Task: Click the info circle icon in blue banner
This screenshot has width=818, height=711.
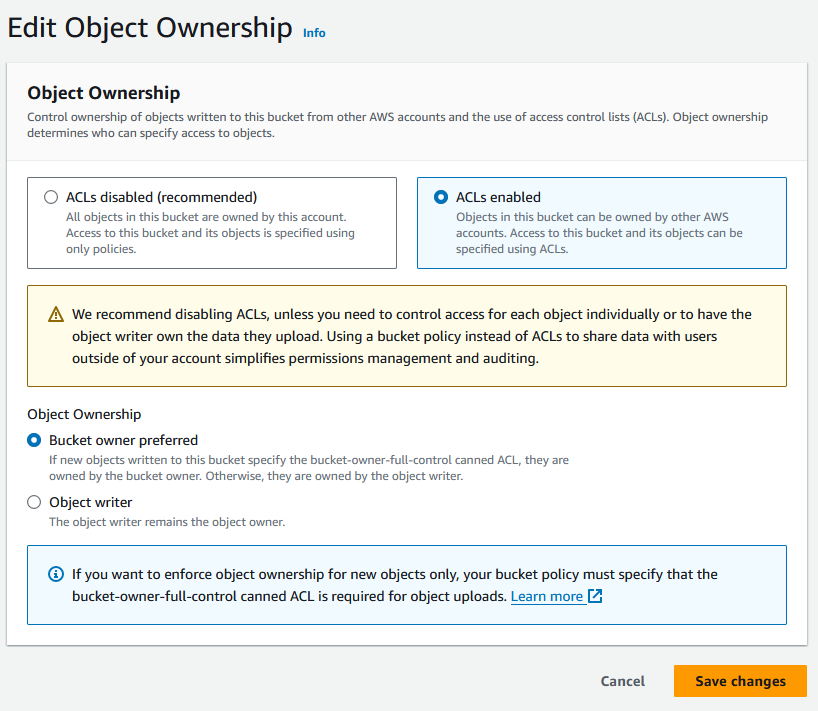Action: [55, 573]
